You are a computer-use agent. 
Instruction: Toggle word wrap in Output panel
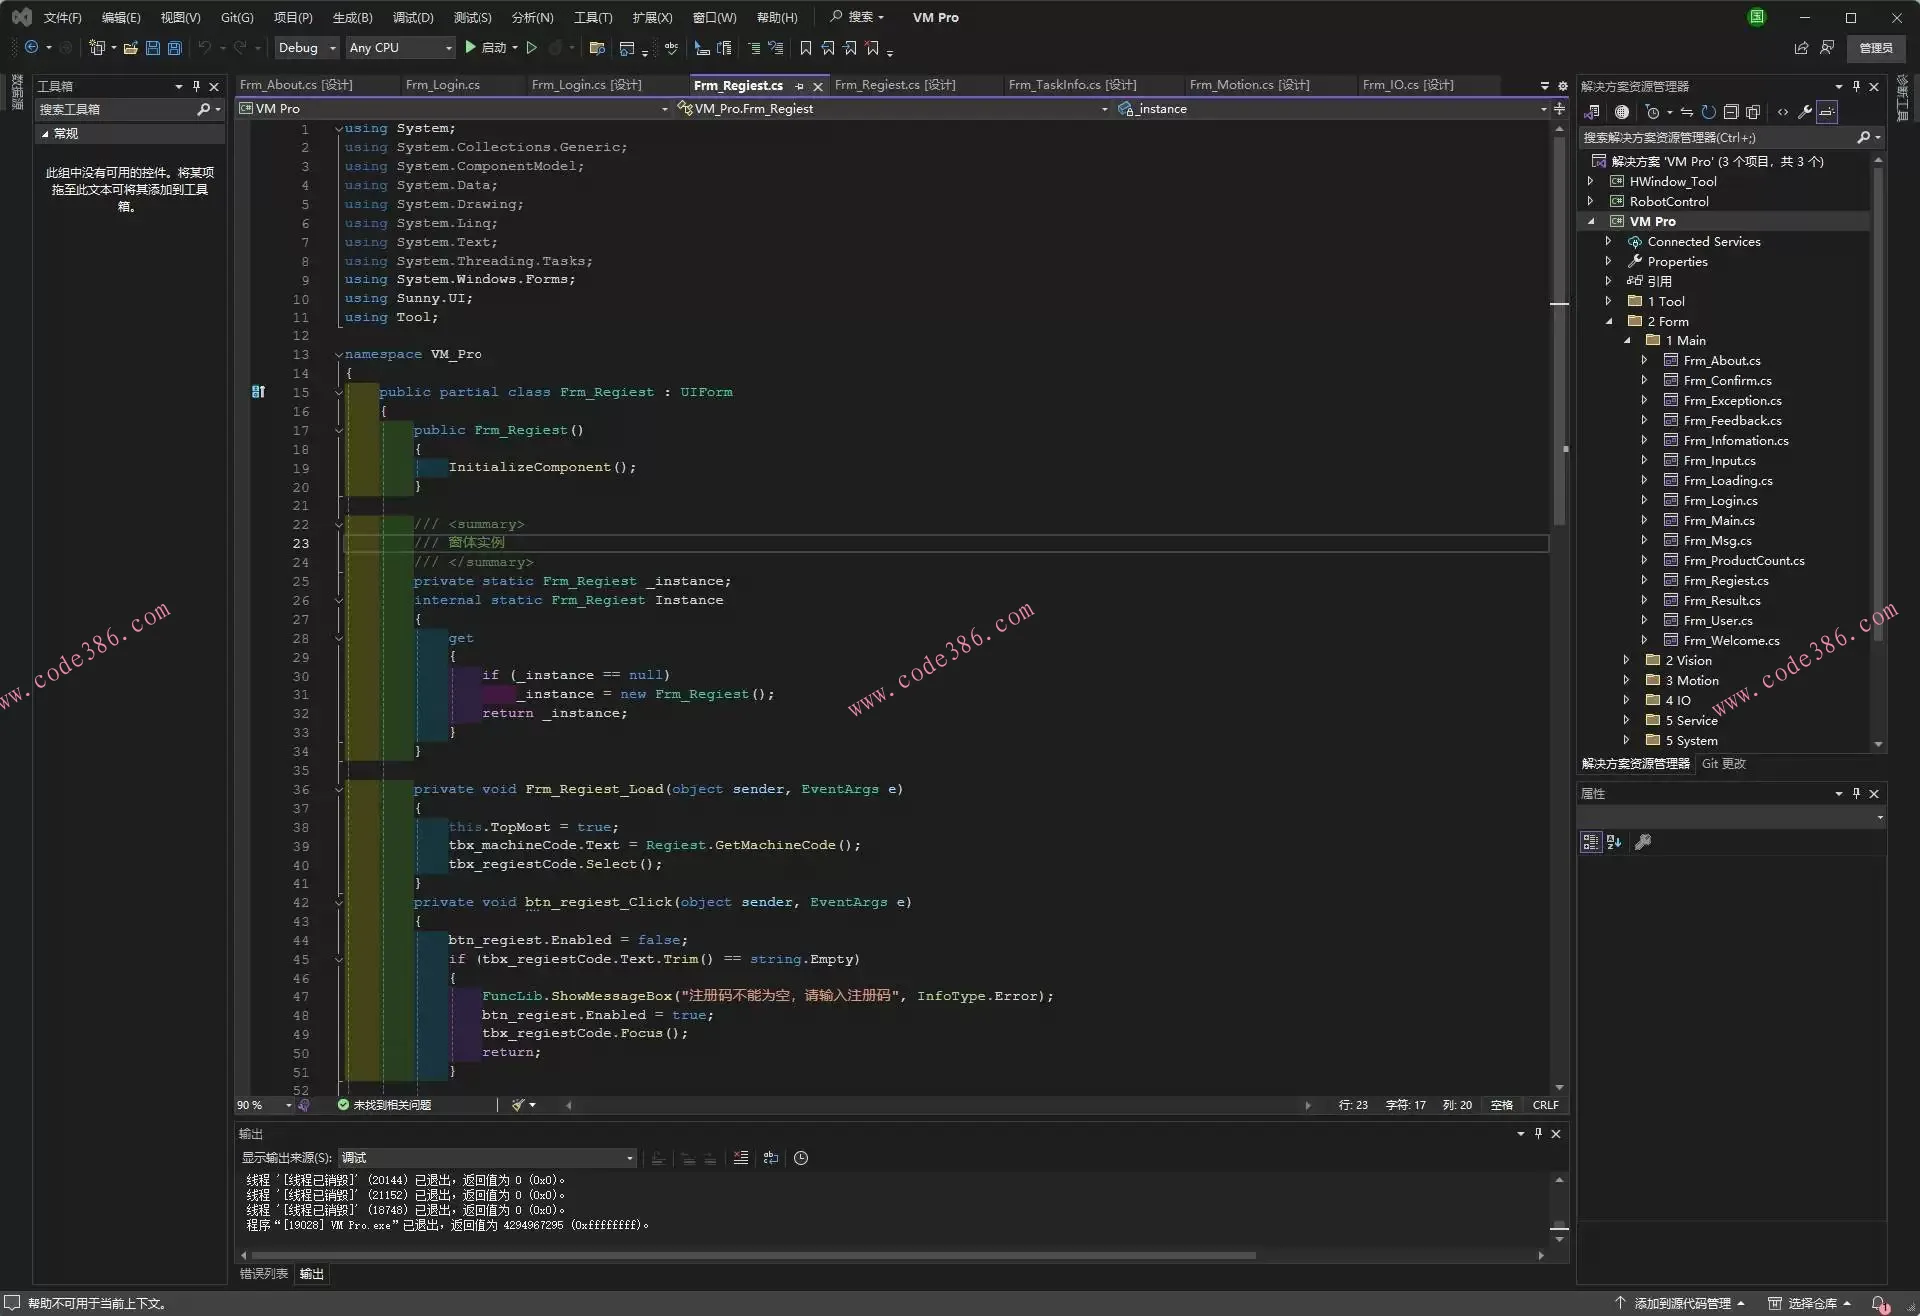coord(771,1158)
